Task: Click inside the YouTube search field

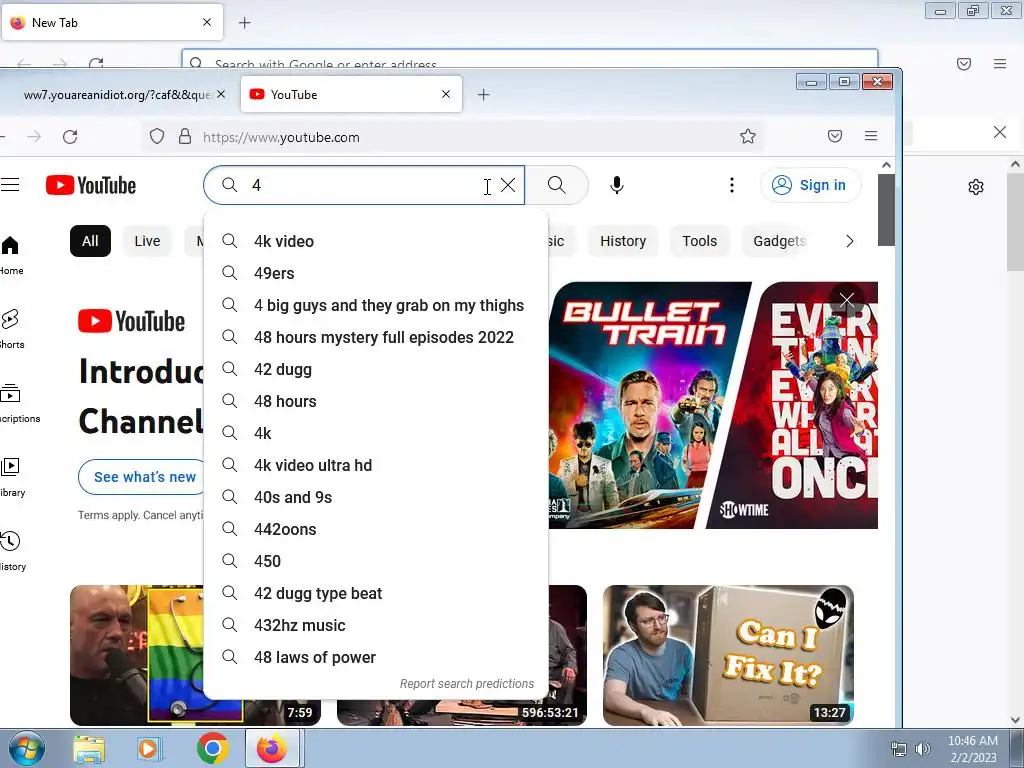Action: pos(366,185)
